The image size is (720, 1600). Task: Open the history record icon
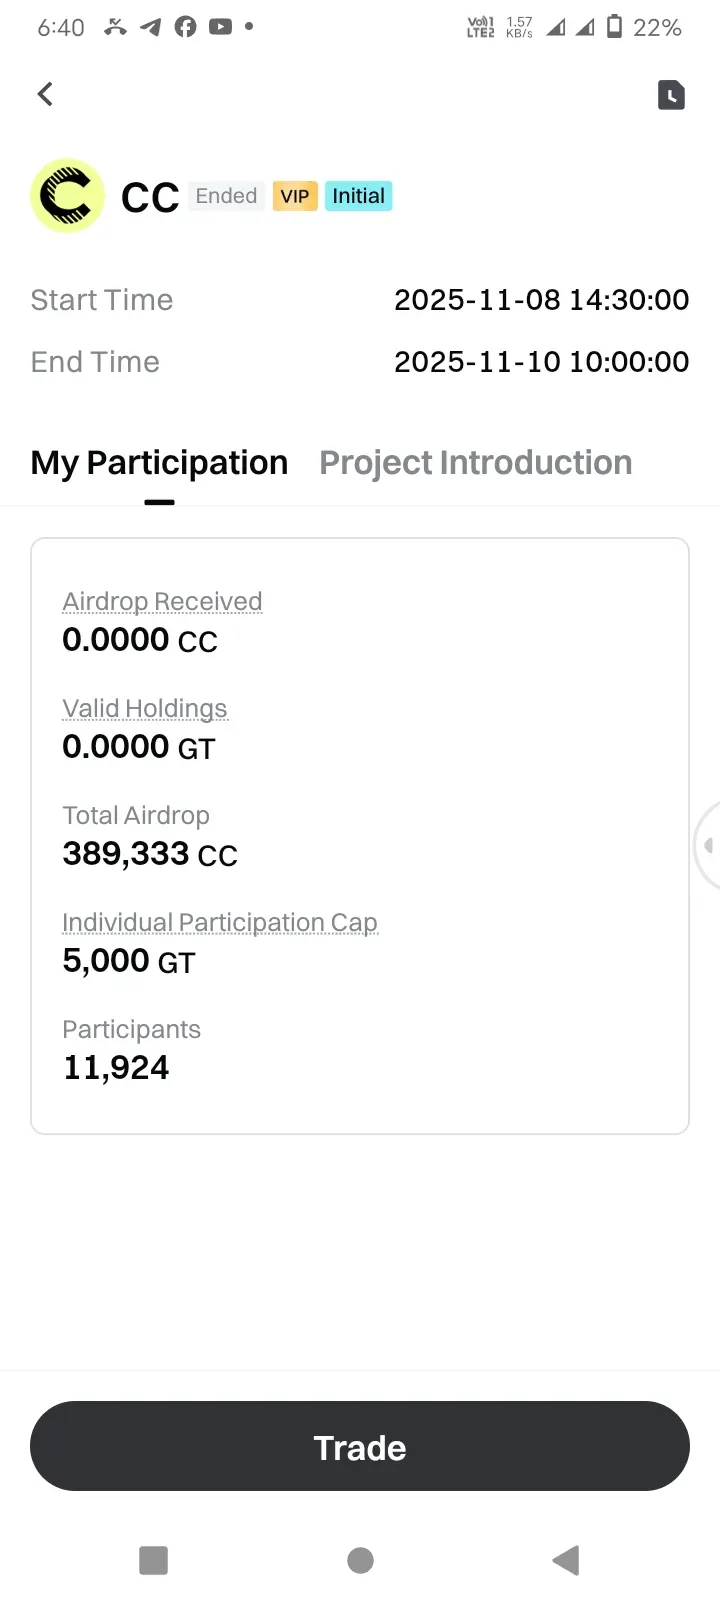point(671,94)
